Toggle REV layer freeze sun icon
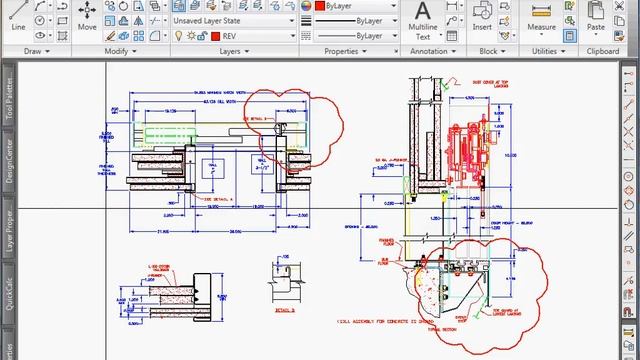Viewport: 640px width, 360px height. (x=191, y=36)
